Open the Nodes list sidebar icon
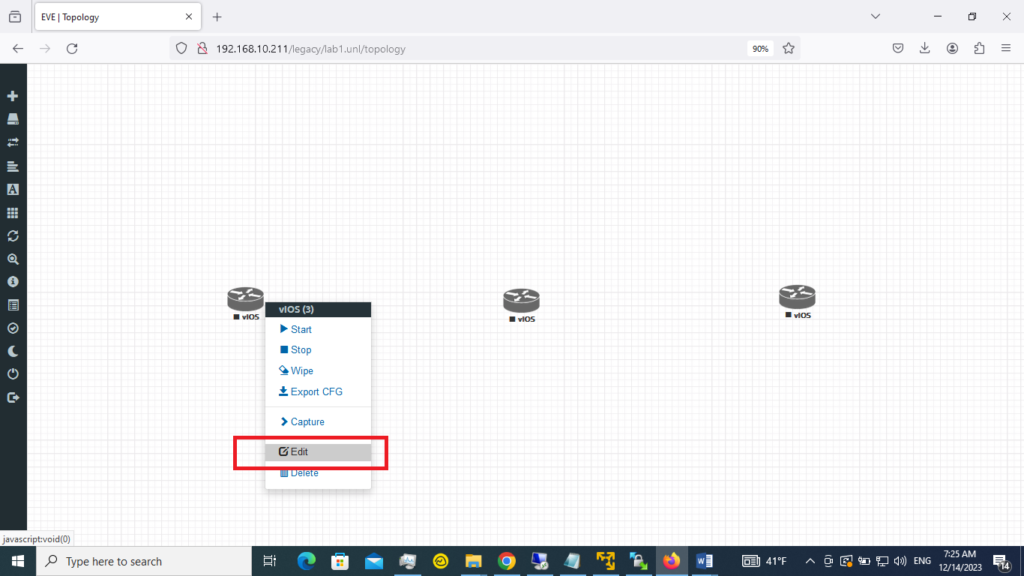This screenshot has height=576, width=1024. click(x=12, y=120)
